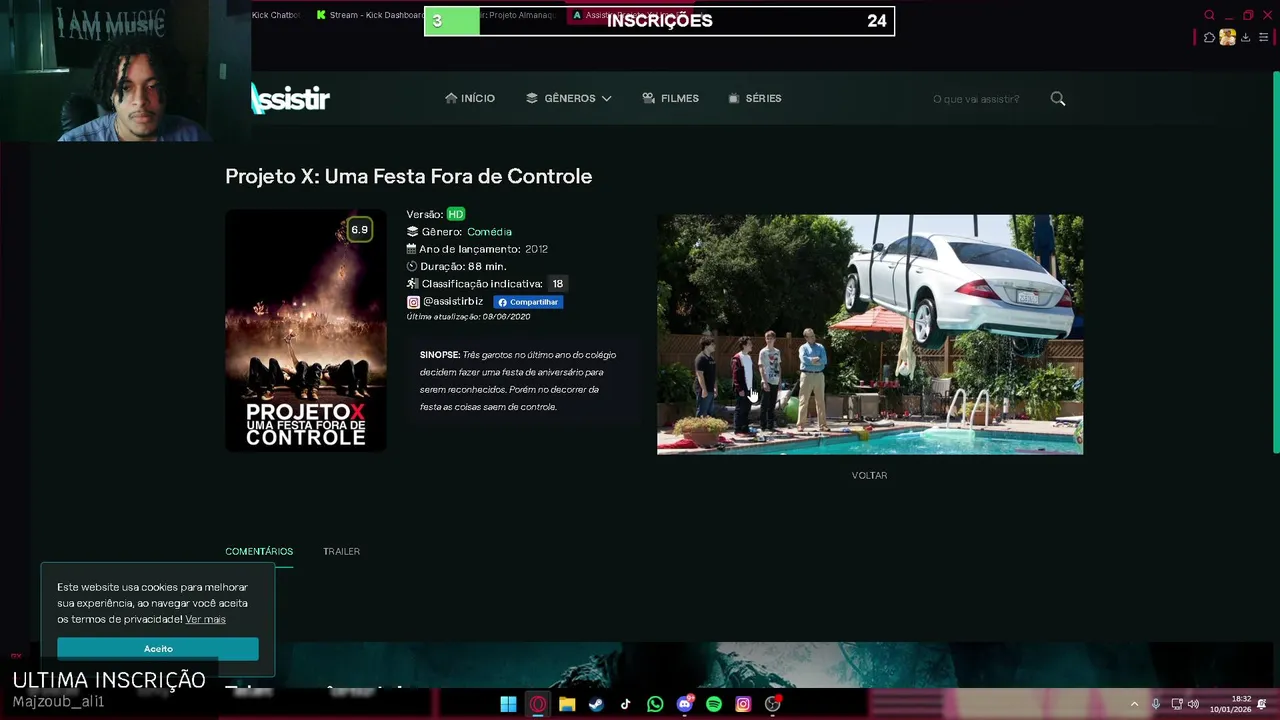This screenshot has height=720, width=1280.
Task: Open the volume tray icon
Action: click(1193, 704)
